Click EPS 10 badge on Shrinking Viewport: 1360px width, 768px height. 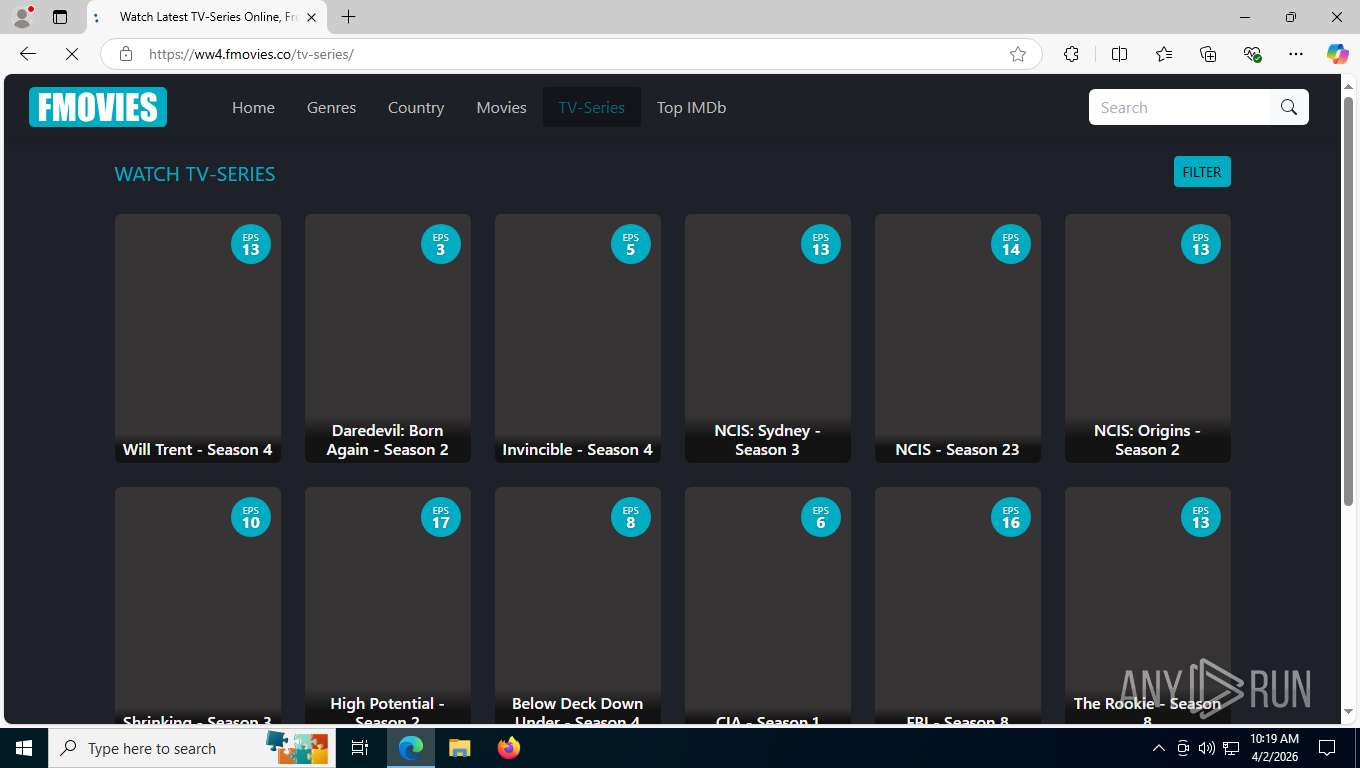point(251,517)
